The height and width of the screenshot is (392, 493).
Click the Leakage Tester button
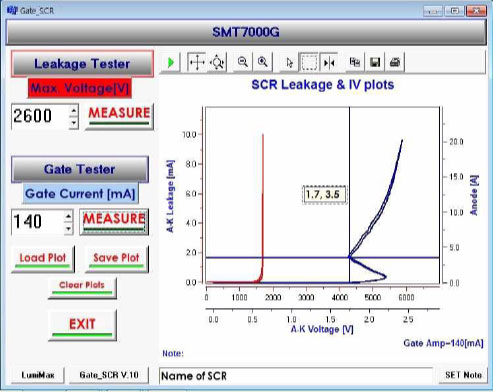pyautogui.click(x=82, y=64)
